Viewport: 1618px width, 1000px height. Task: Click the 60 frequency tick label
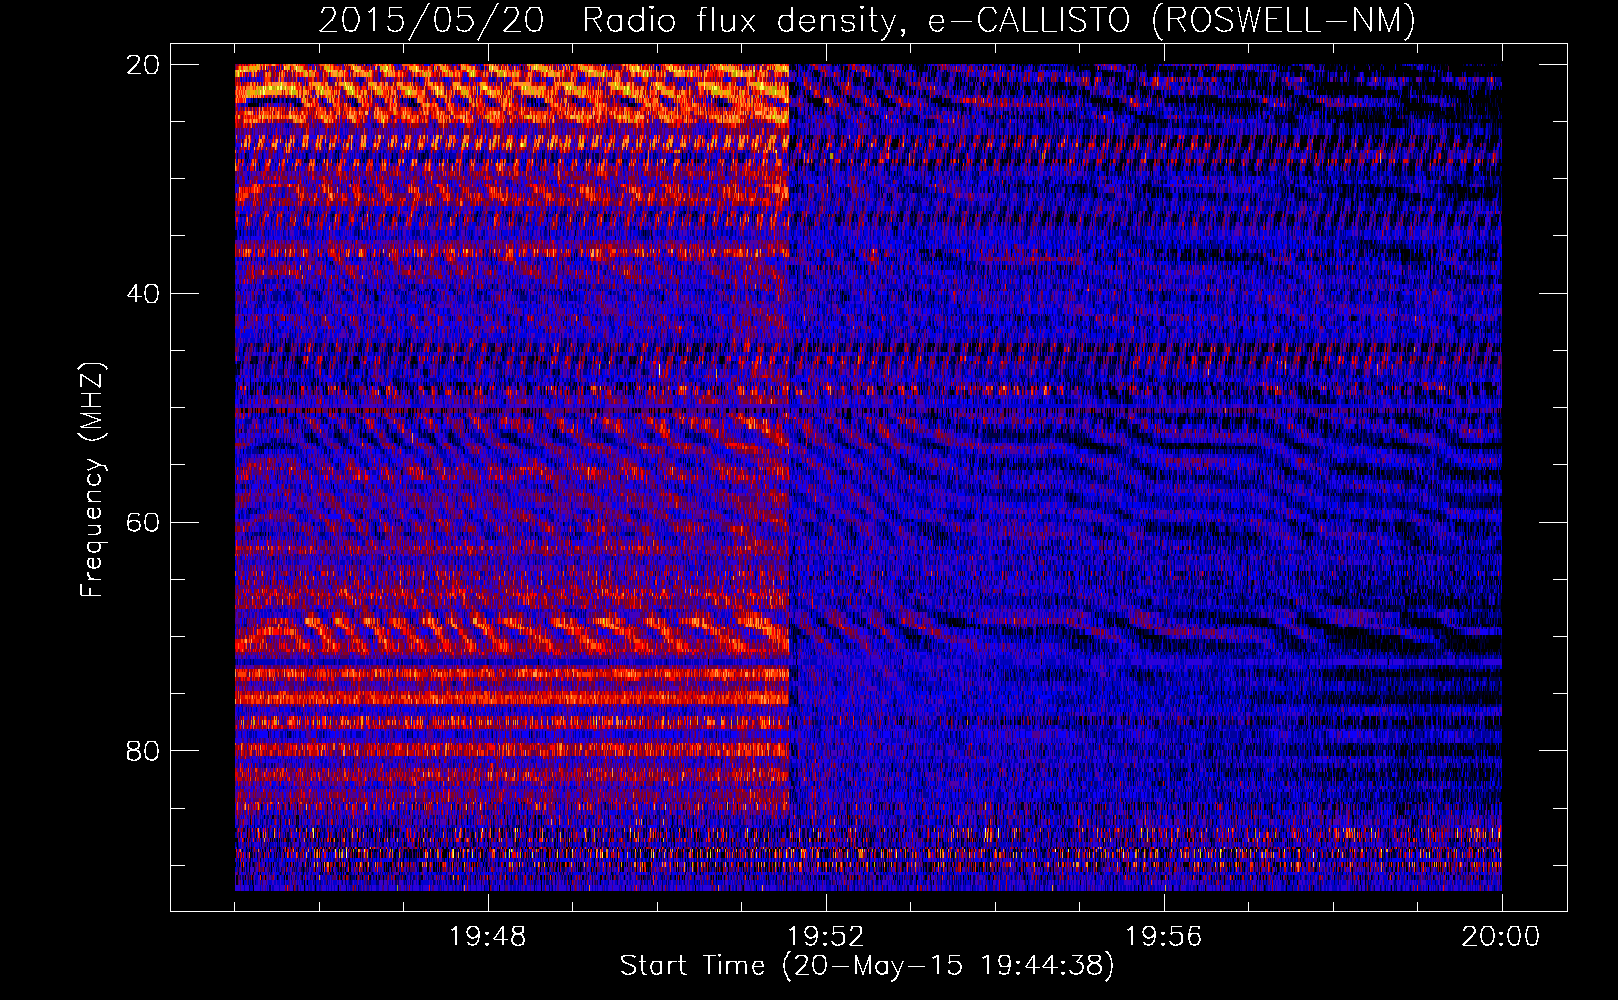coord(143,522)
